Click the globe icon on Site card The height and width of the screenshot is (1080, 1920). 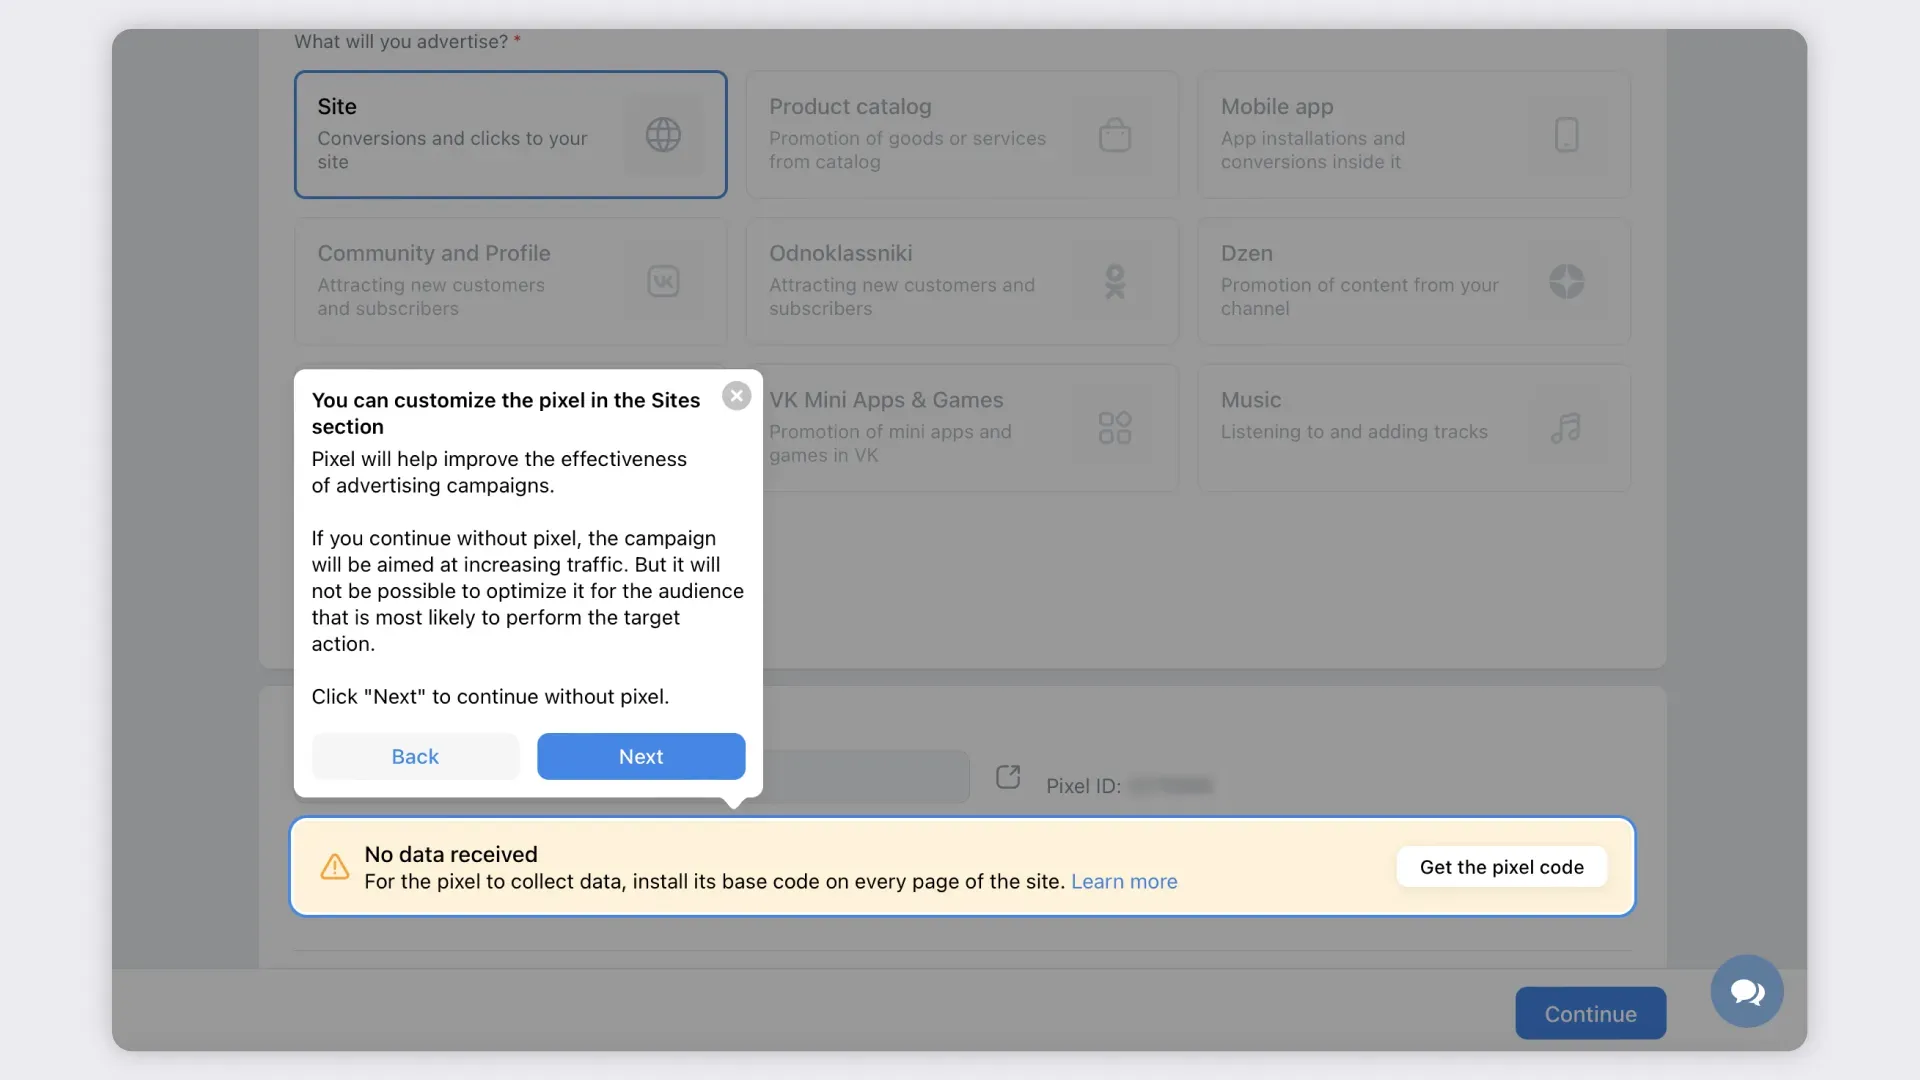pyautogui.click(x=663, y=135)
